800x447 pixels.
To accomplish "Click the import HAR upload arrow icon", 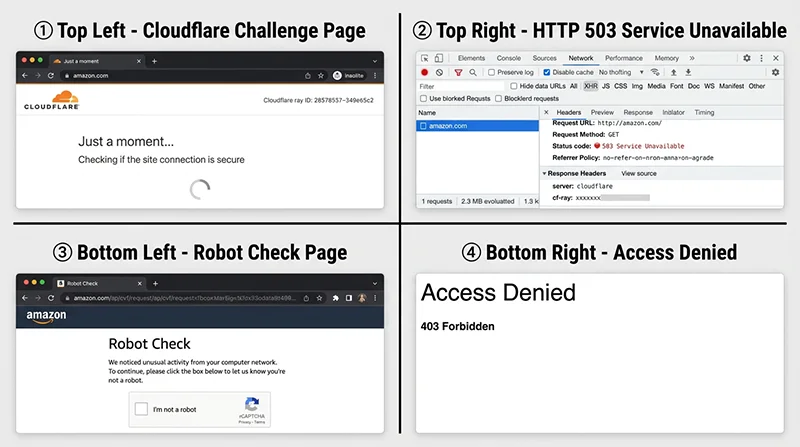I will tap(673, 72).
